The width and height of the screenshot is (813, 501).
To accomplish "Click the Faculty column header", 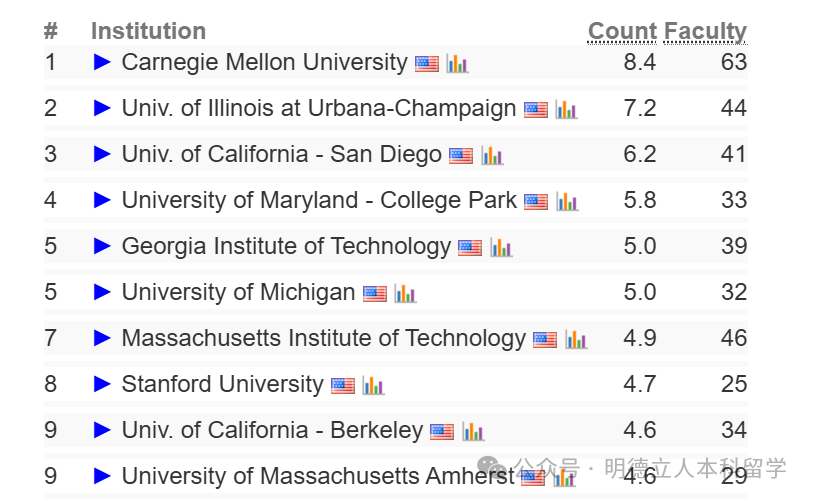I will point(706,32).
